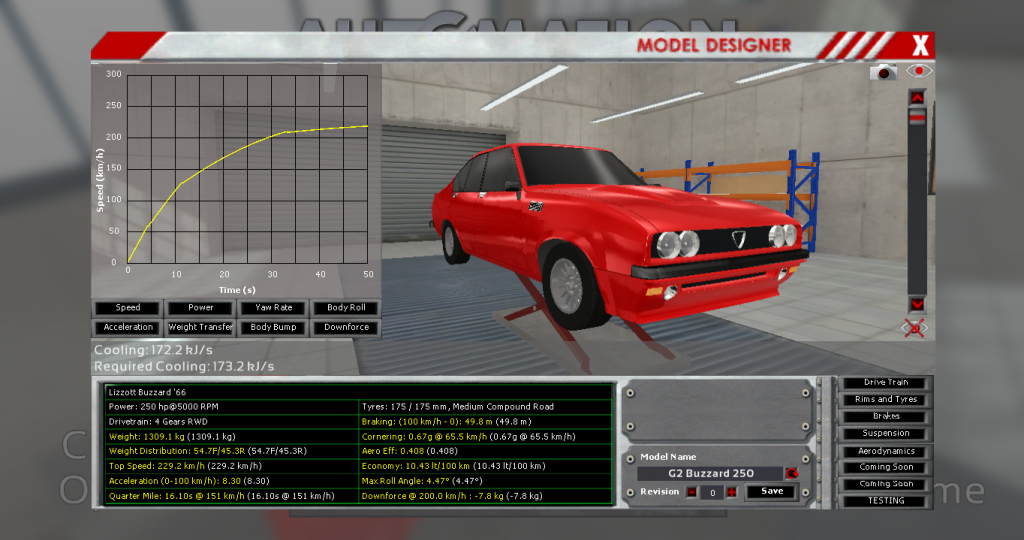Click the red up arrow scroller

(917, 98)
